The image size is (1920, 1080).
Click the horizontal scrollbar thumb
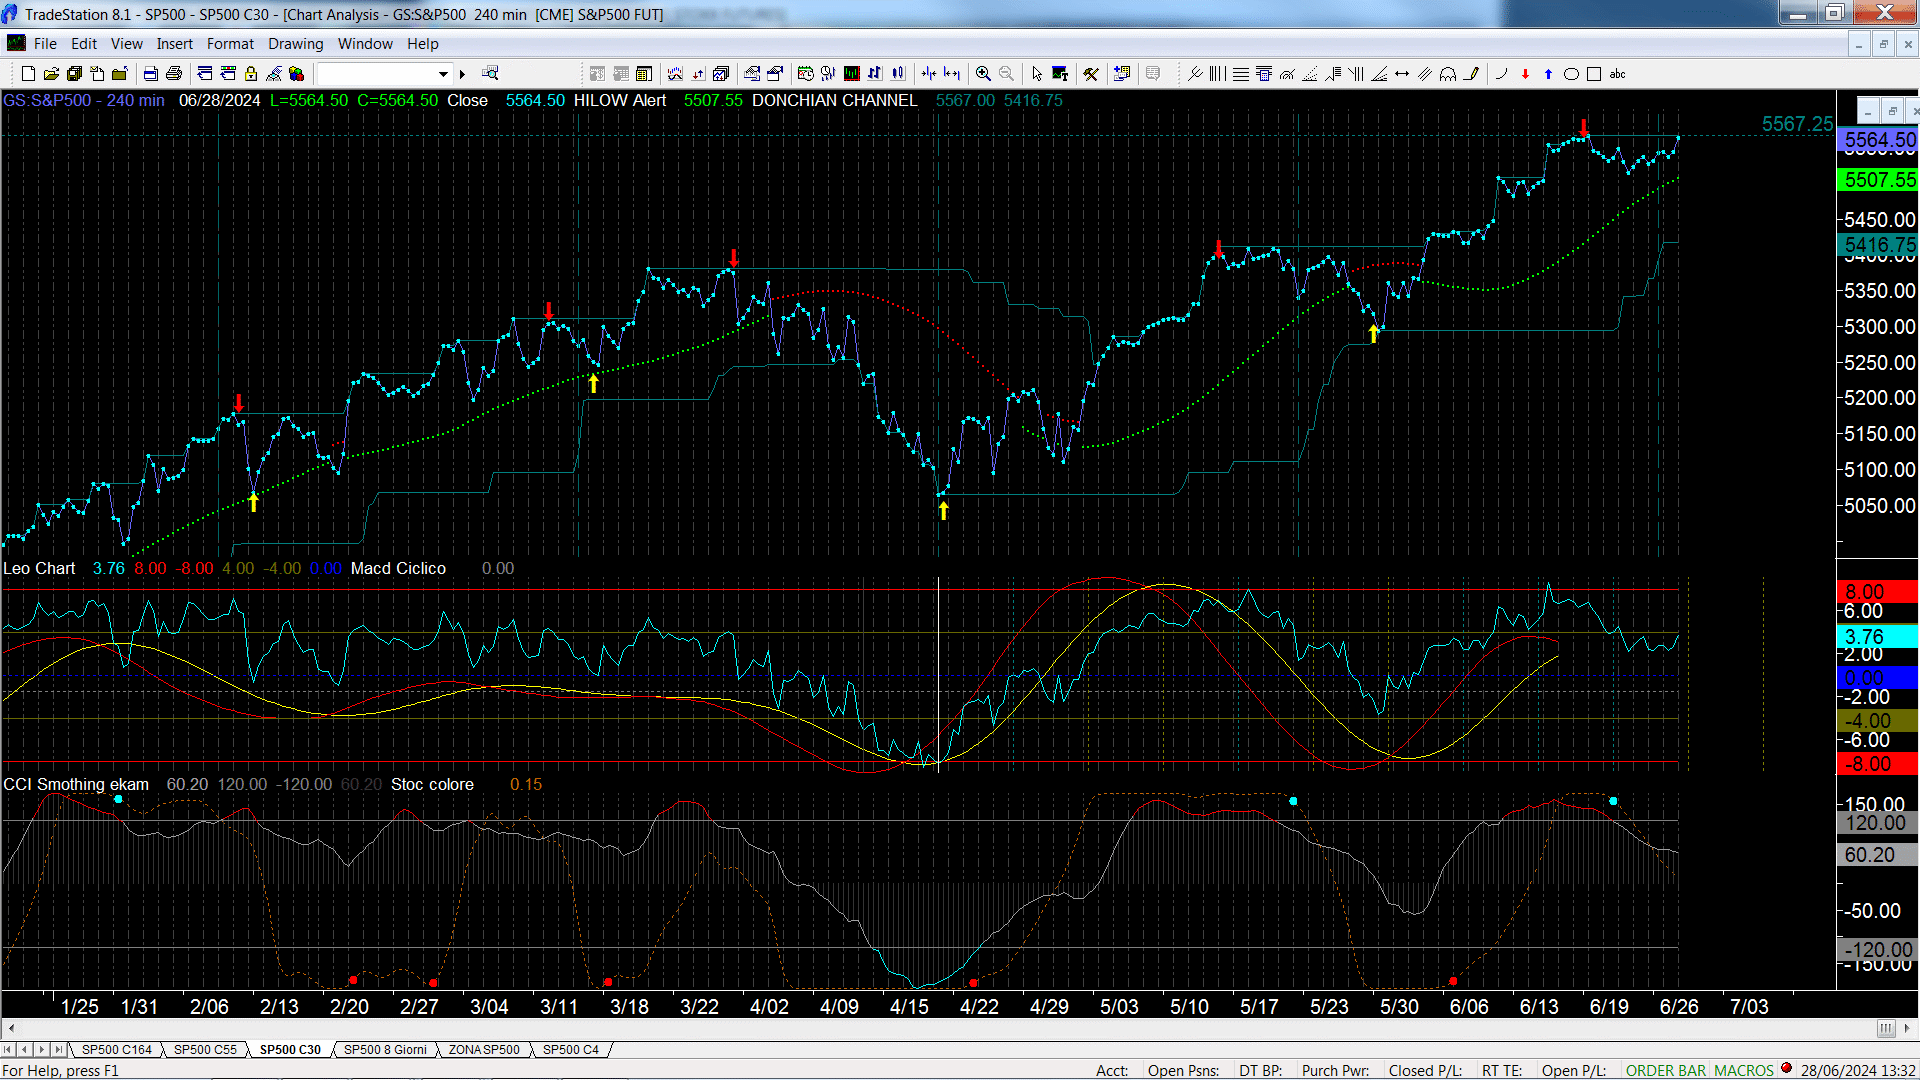pyautogui.click(x=1886, y=1028)
